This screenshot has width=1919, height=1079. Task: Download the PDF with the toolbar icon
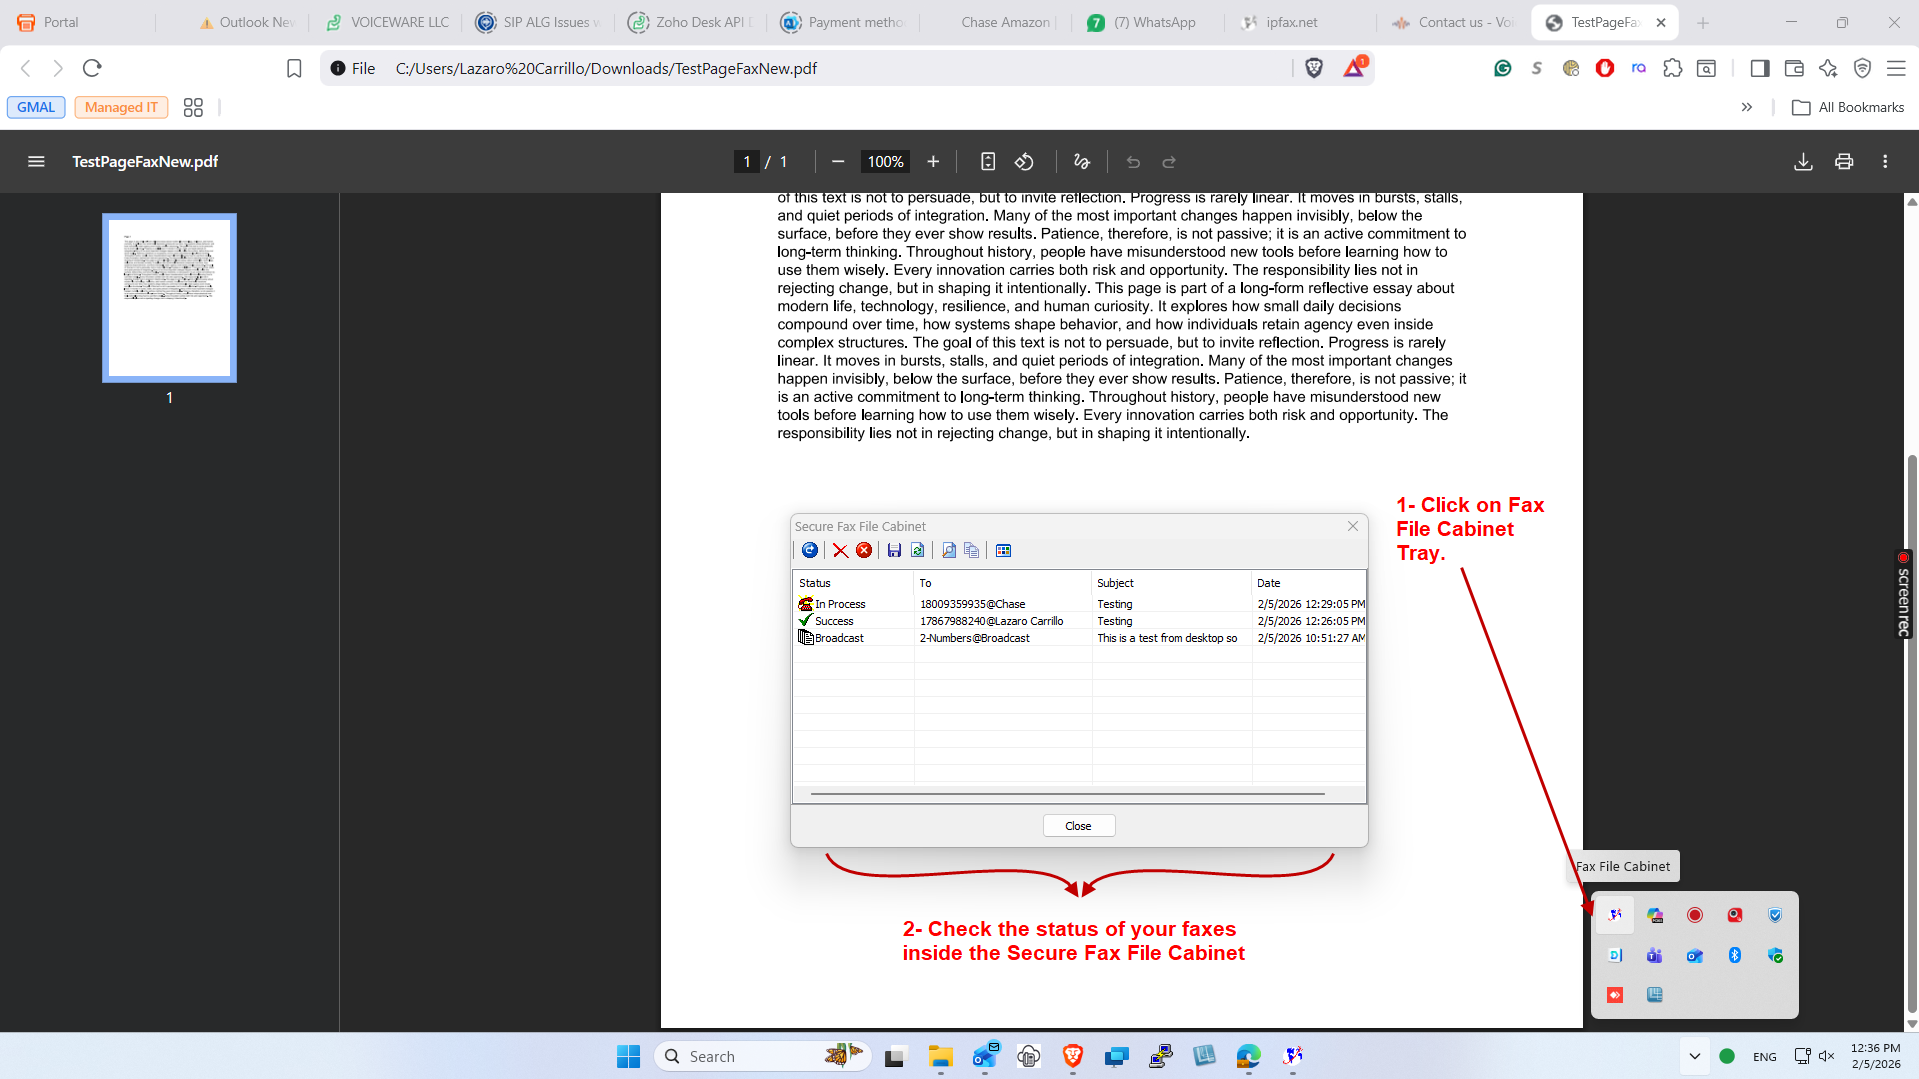tap(1803, 162)
